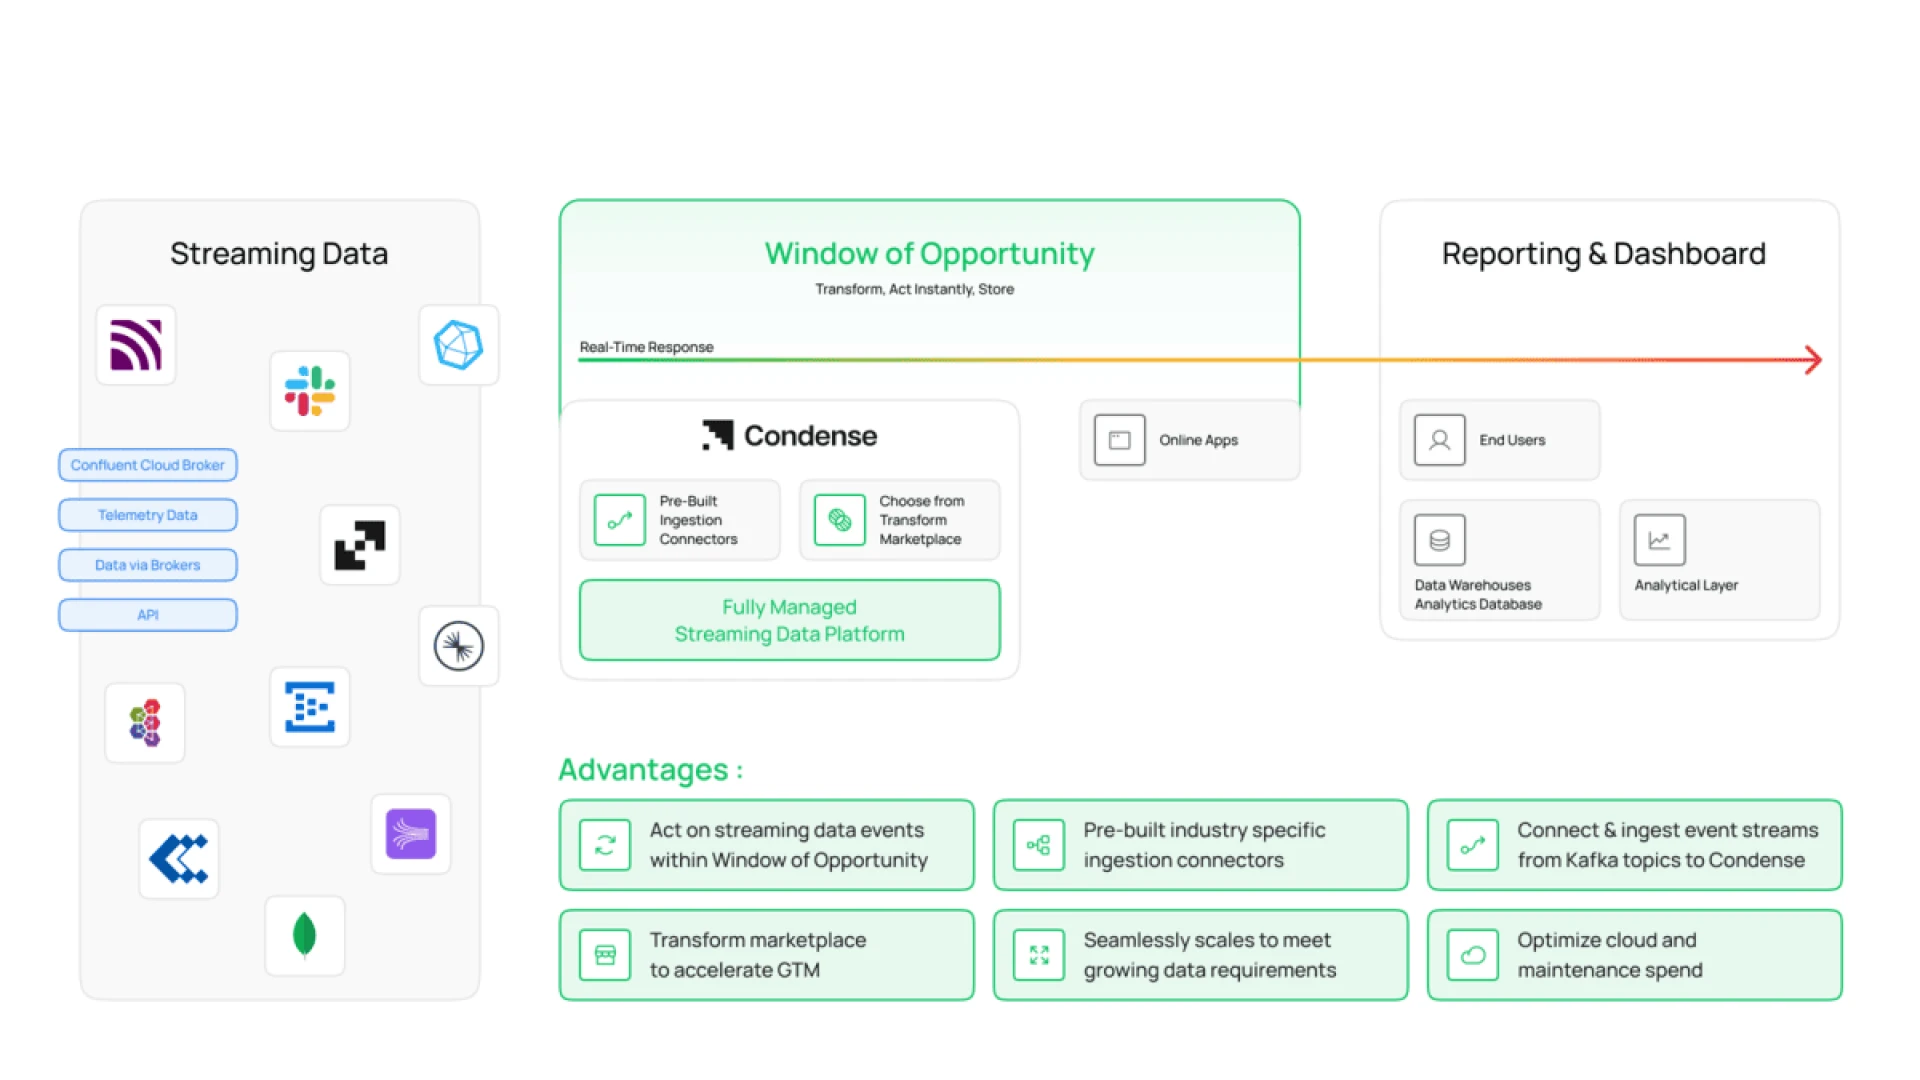This screenshot has height=1080, width=1920.
Task: Click the Condense logo
Action: (x=789, y=435)
